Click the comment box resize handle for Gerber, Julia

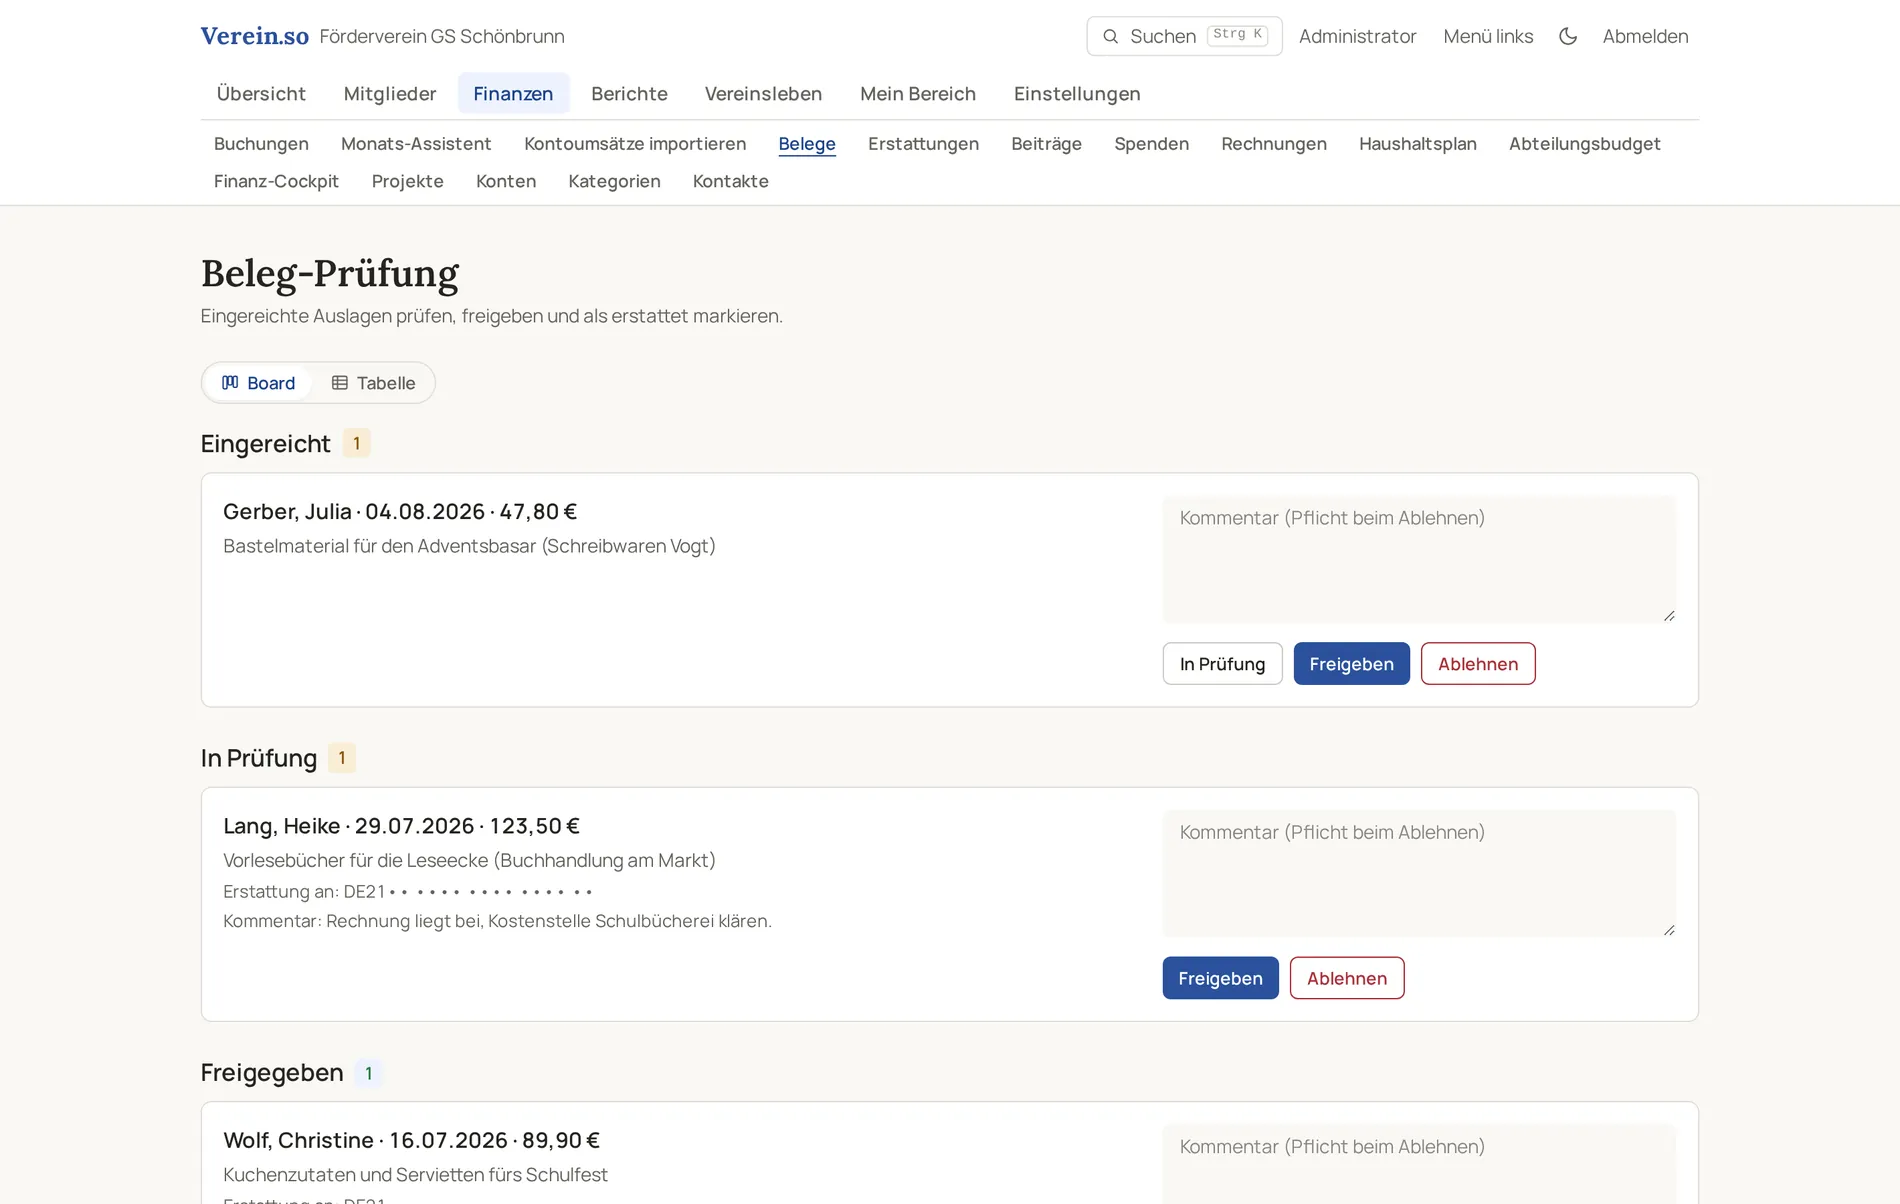[x=1669, y=616]
